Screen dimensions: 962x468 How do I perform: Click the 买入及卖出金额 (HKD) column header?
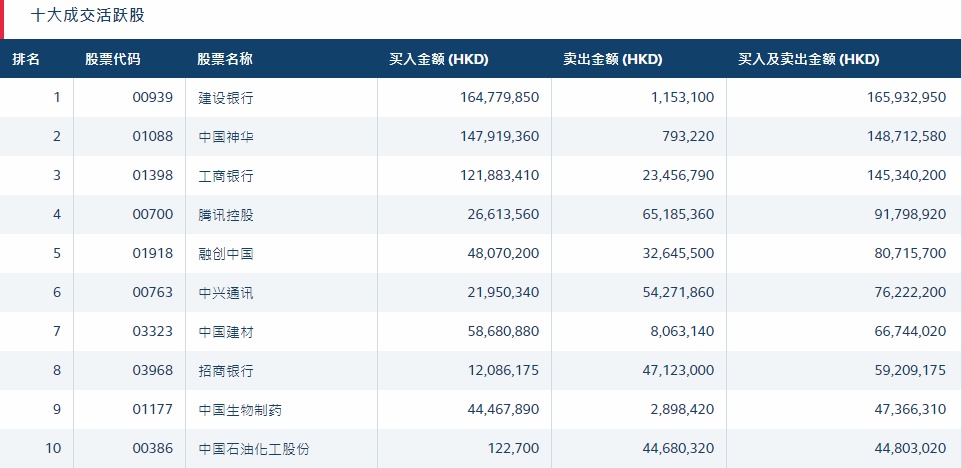[x=809, y=59]
